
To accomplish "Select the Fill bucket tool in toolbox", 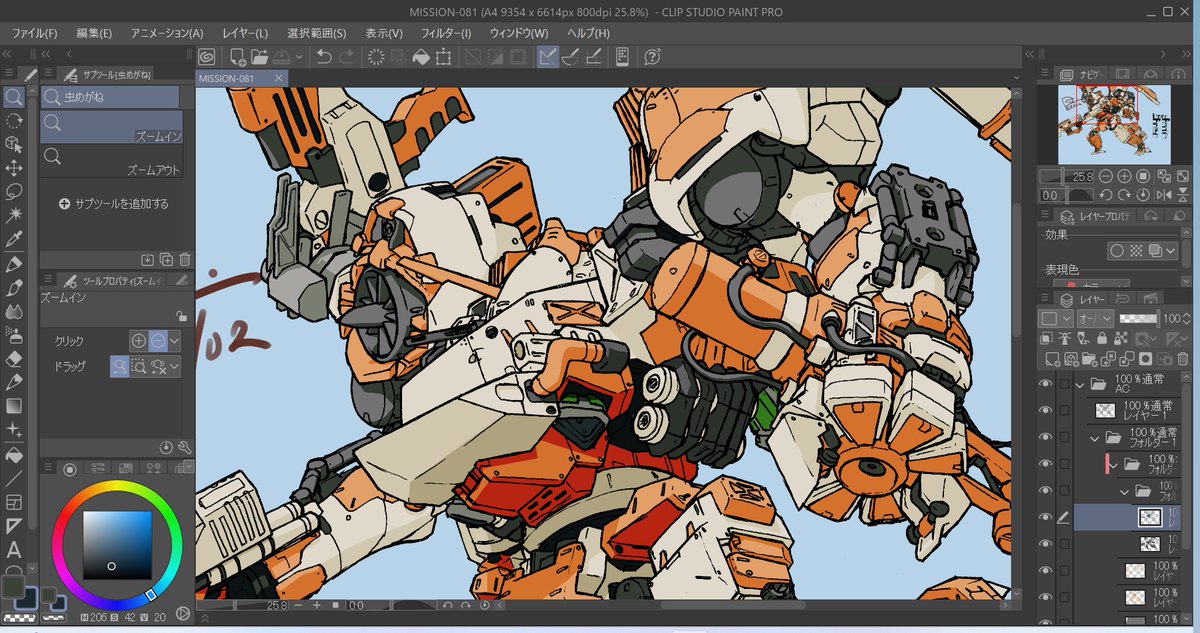I will [x=14, y=454].
